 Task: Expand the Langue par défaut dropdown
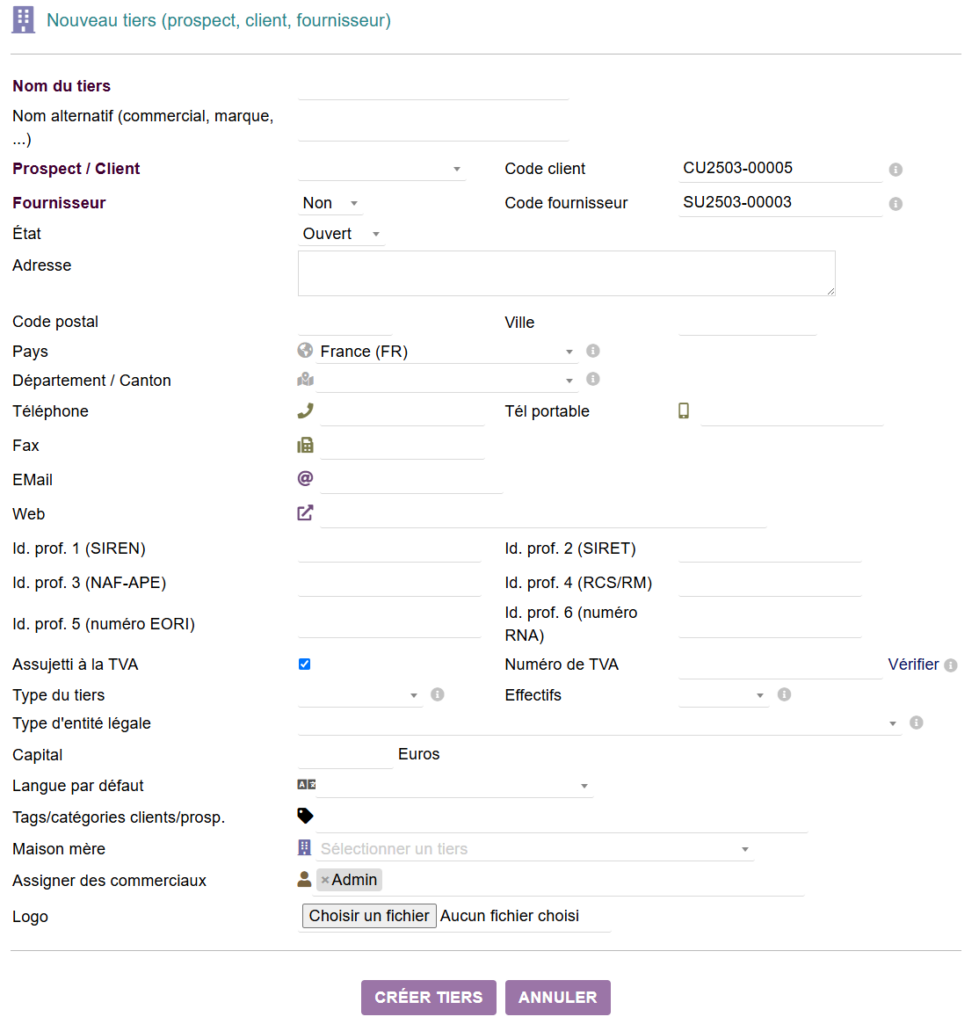click(445, 786)
